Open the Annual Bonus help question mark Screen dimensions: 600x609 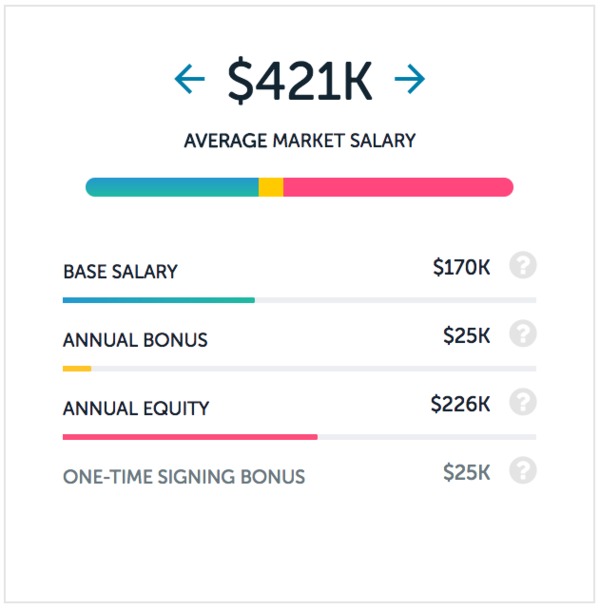(x=523, y=333)
